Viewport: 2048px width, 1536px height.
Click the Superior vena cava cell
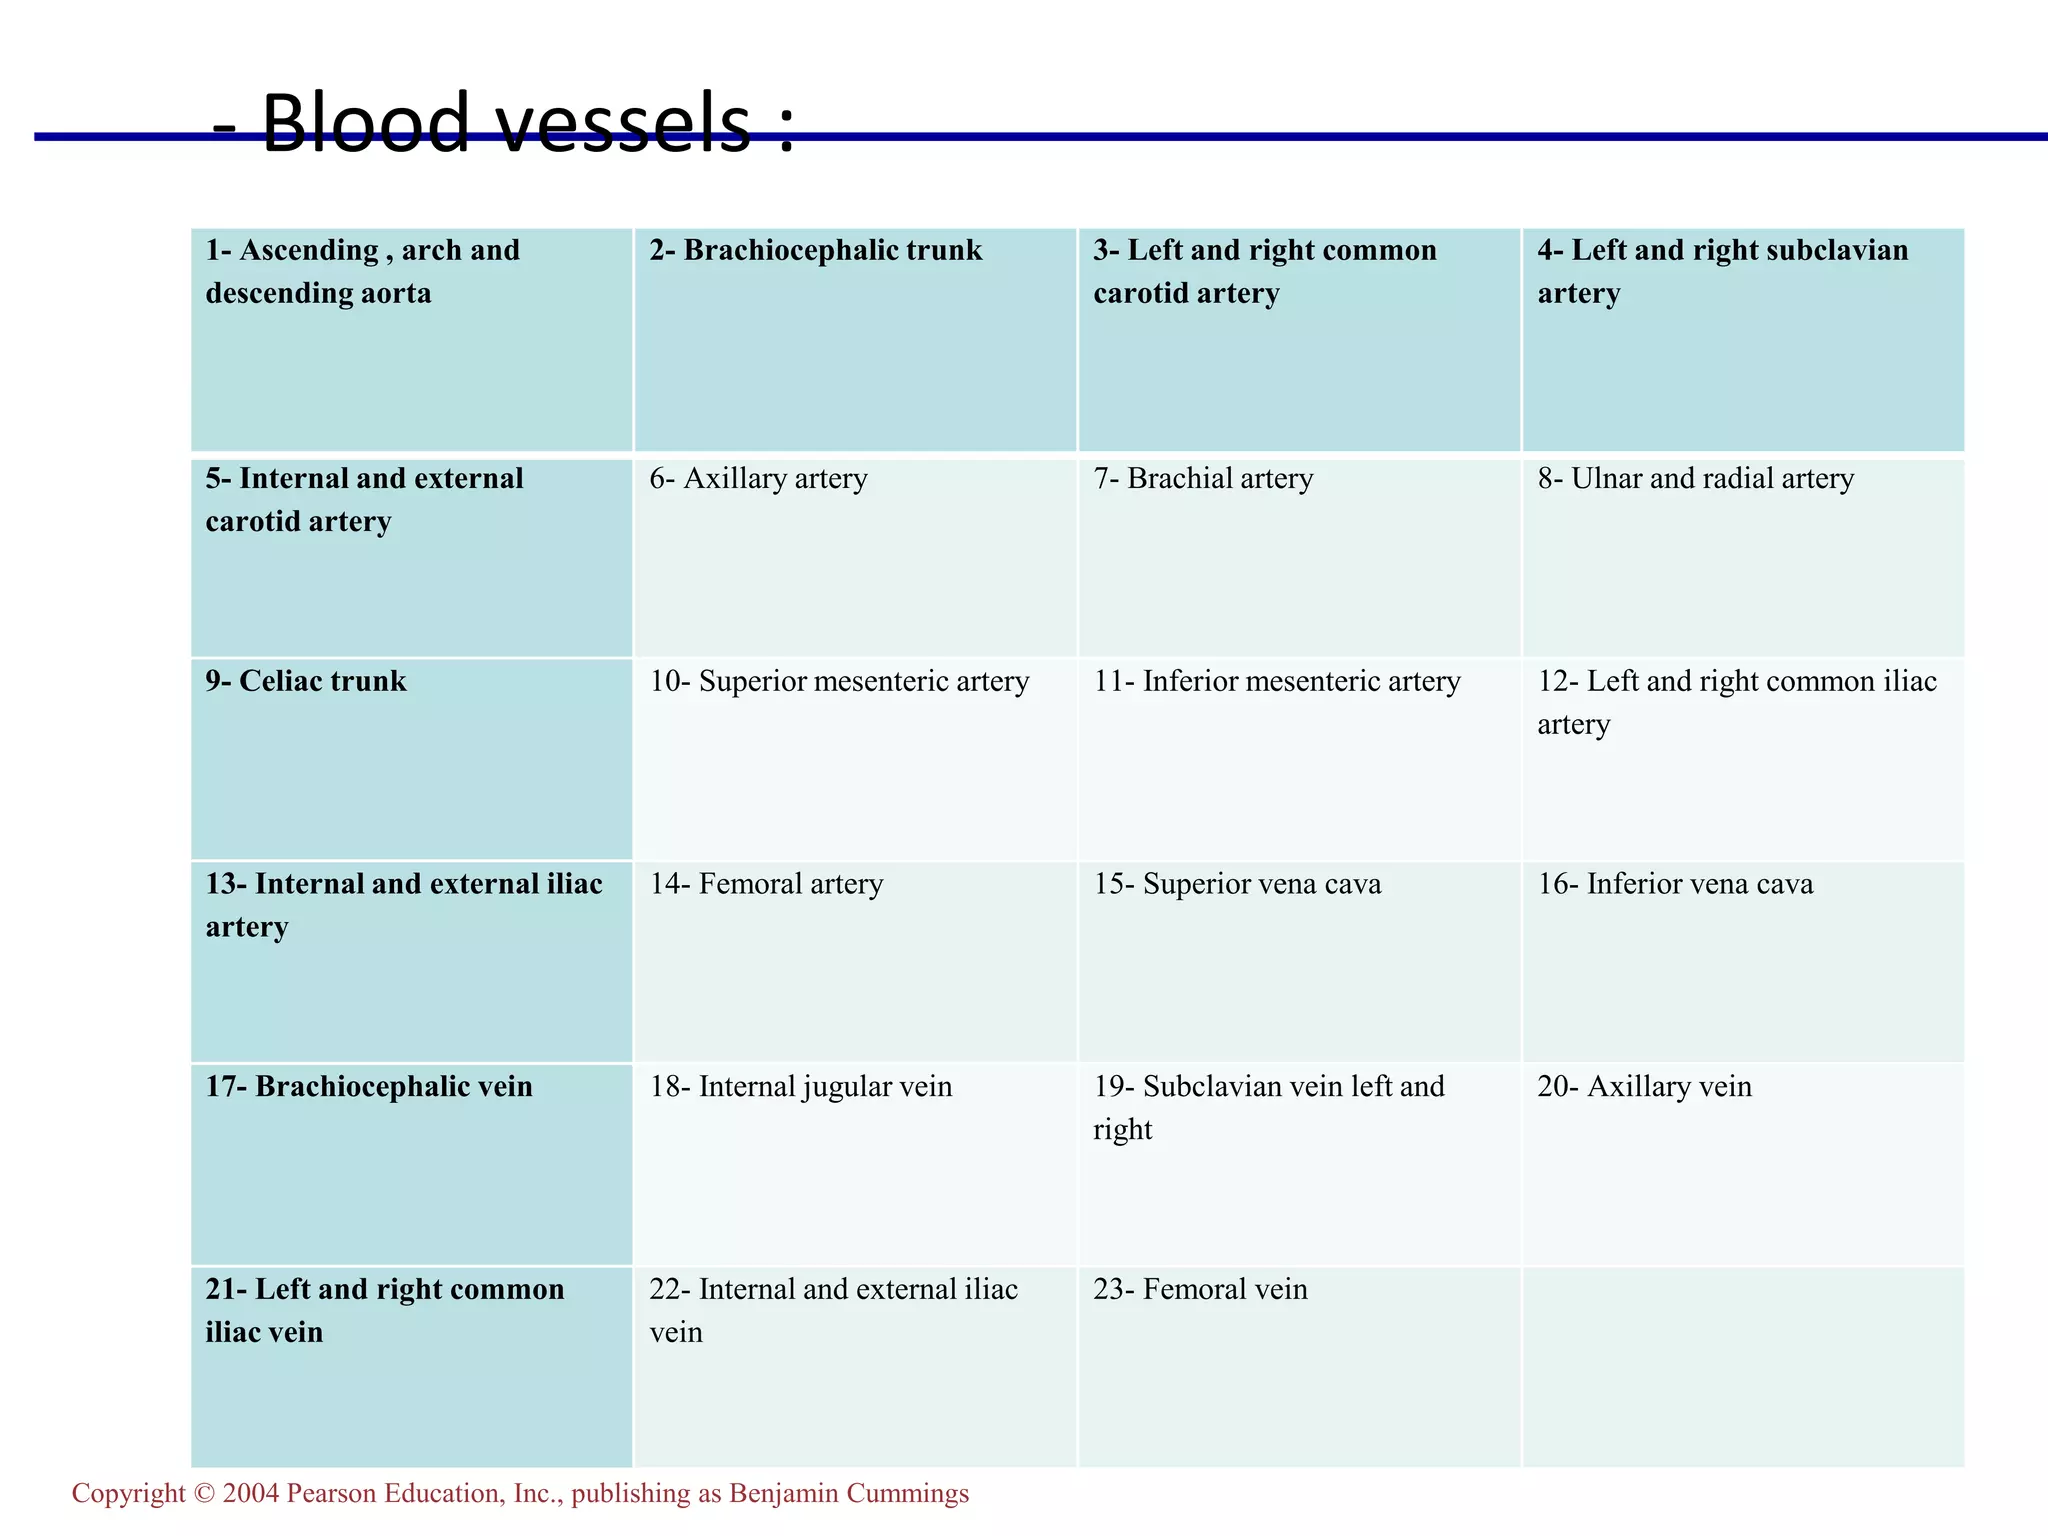[x=1300, y=962]
